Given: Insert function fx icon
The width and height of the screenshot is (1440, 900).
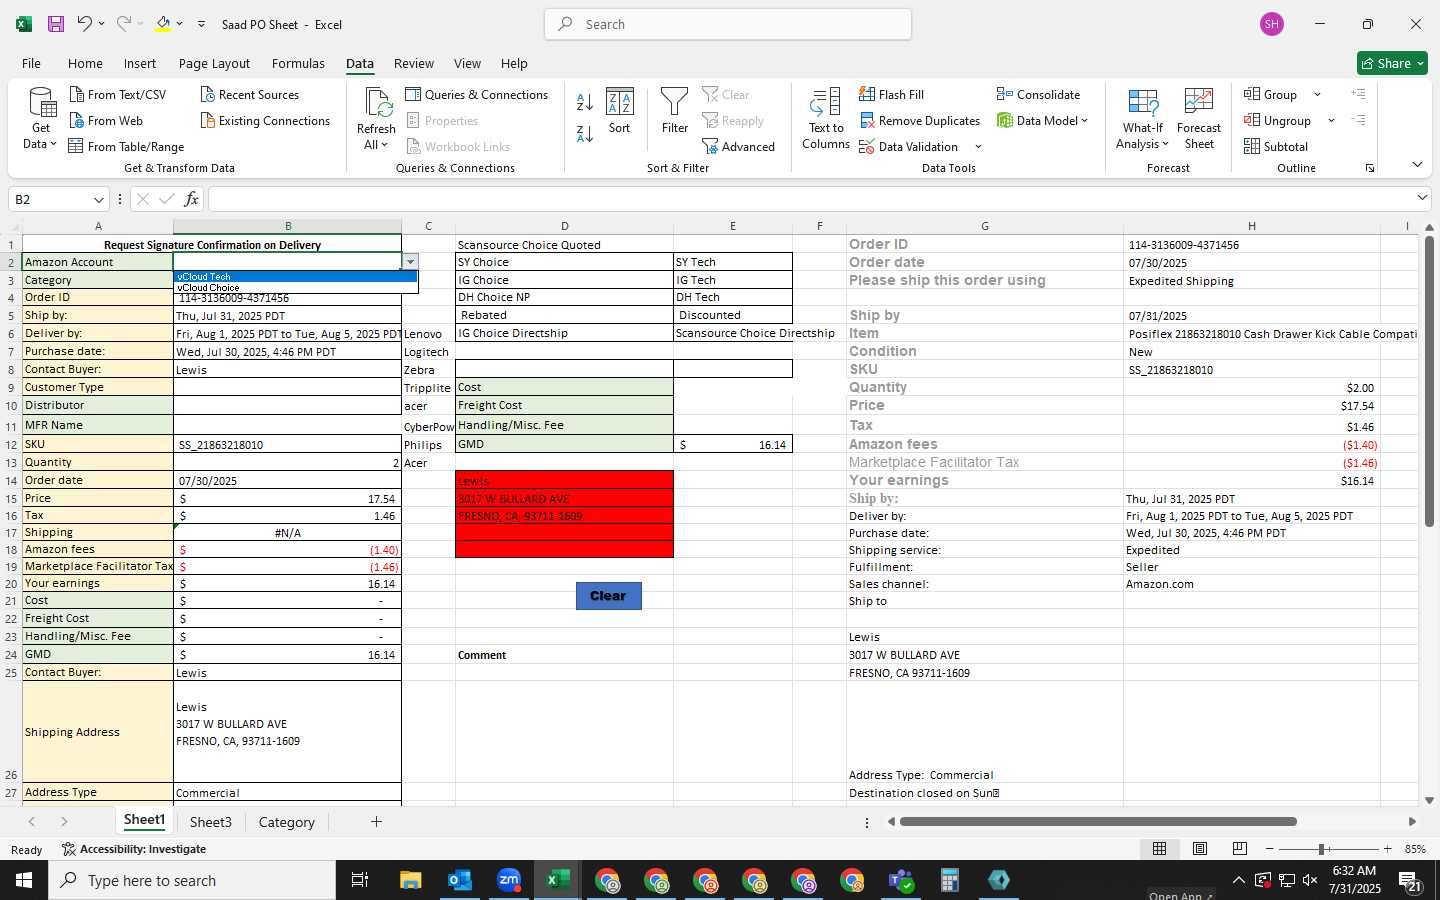Looking at the screenshot, I should point(191,199).
